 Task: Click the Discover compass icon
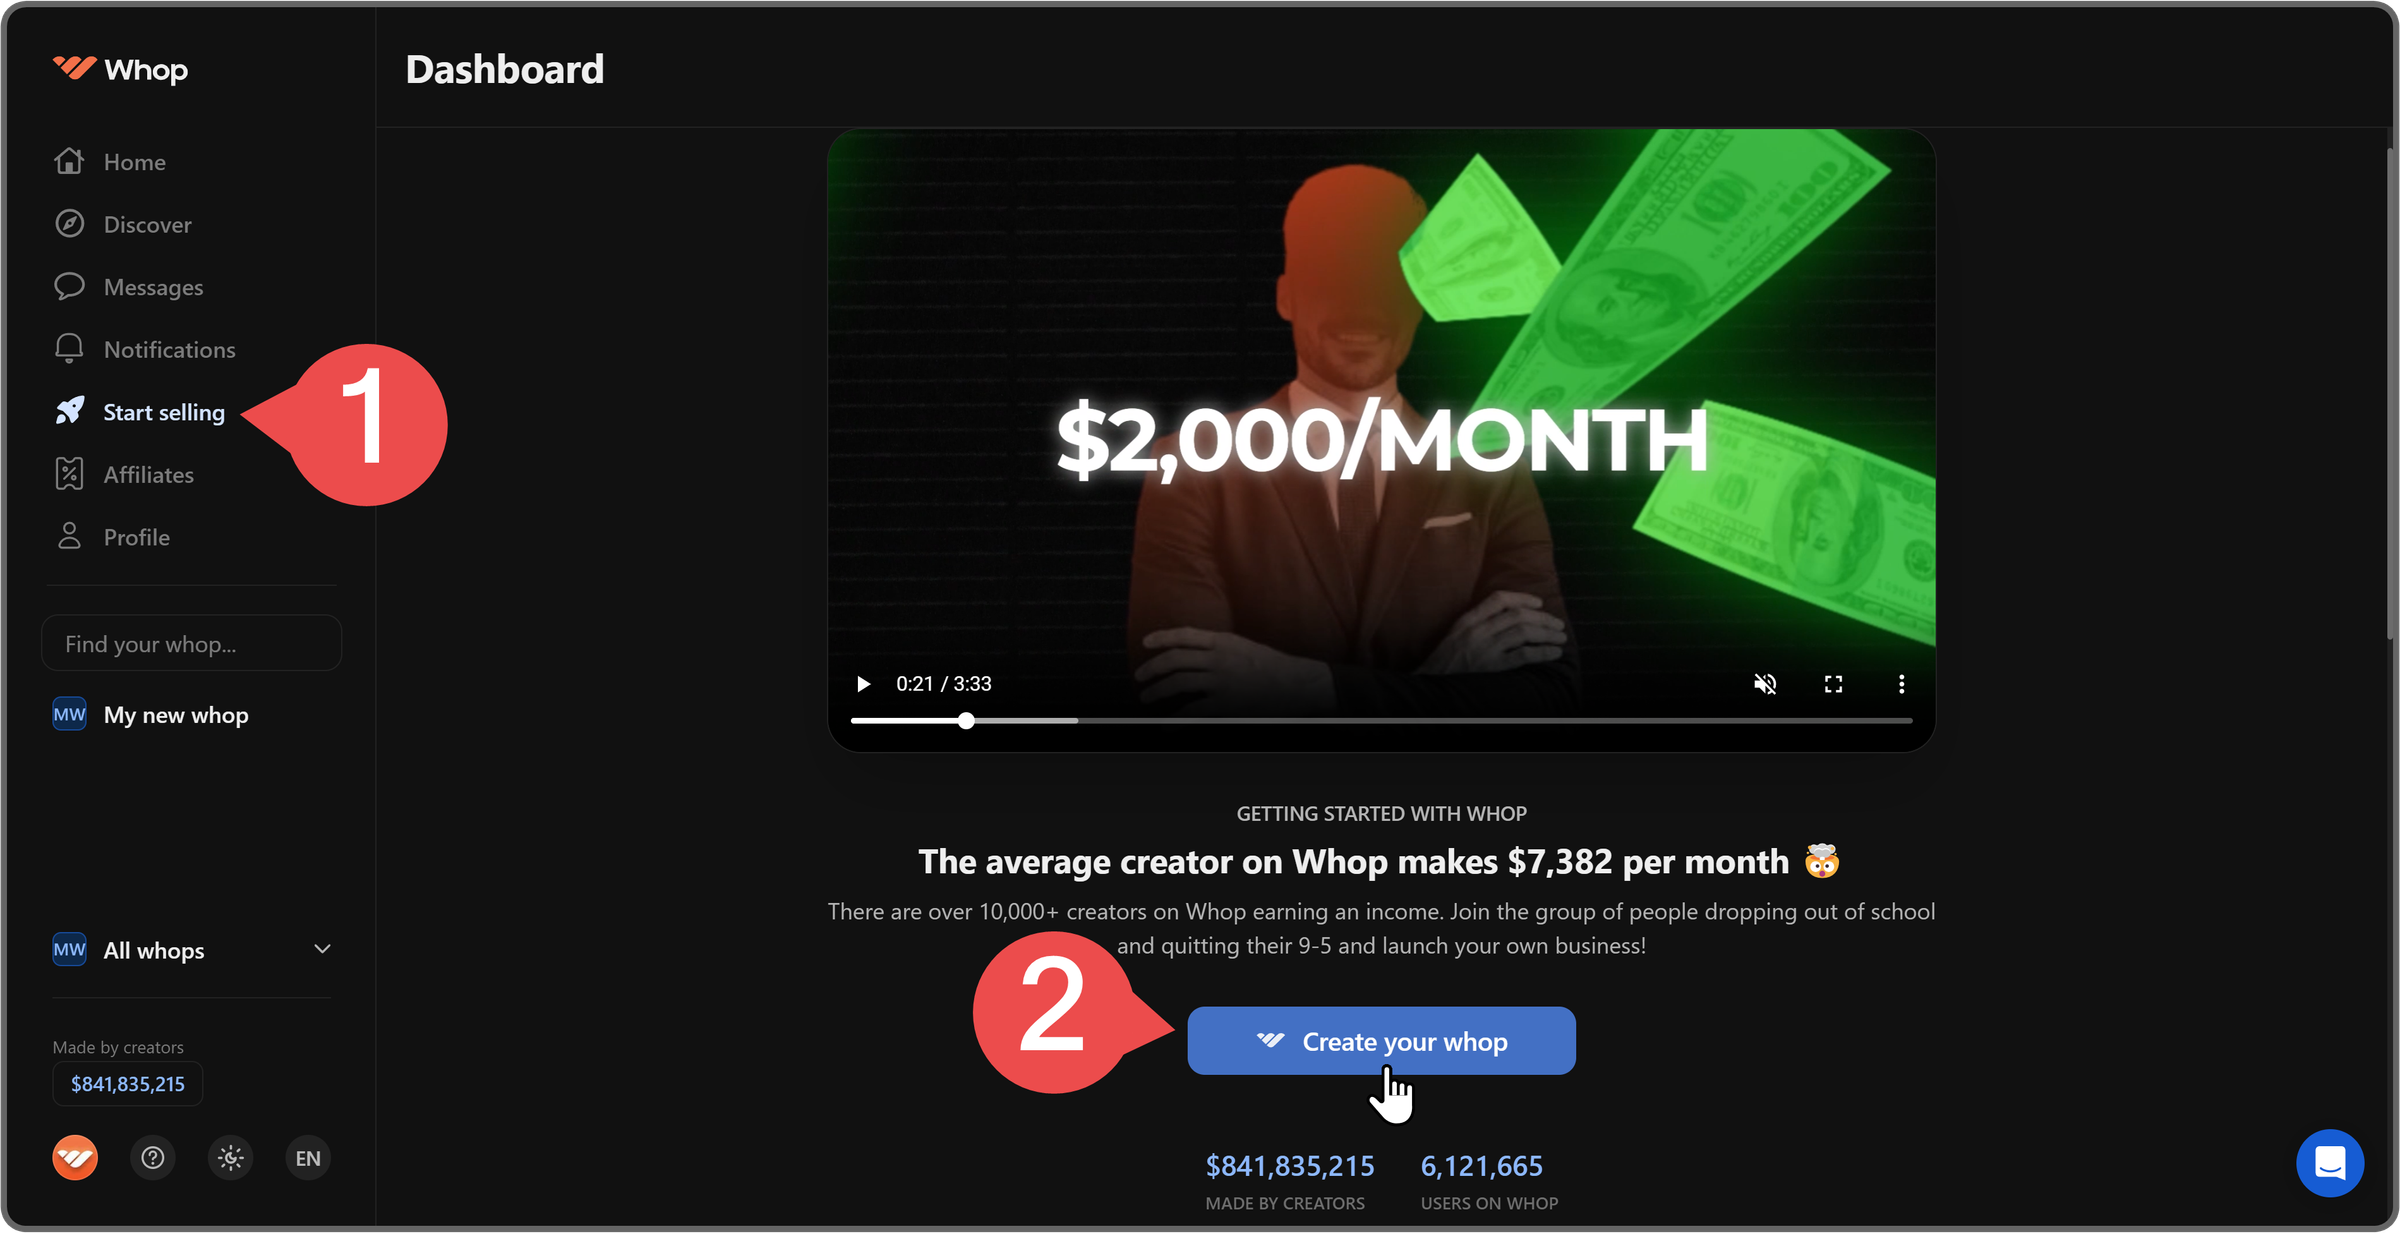click(69, 224)
